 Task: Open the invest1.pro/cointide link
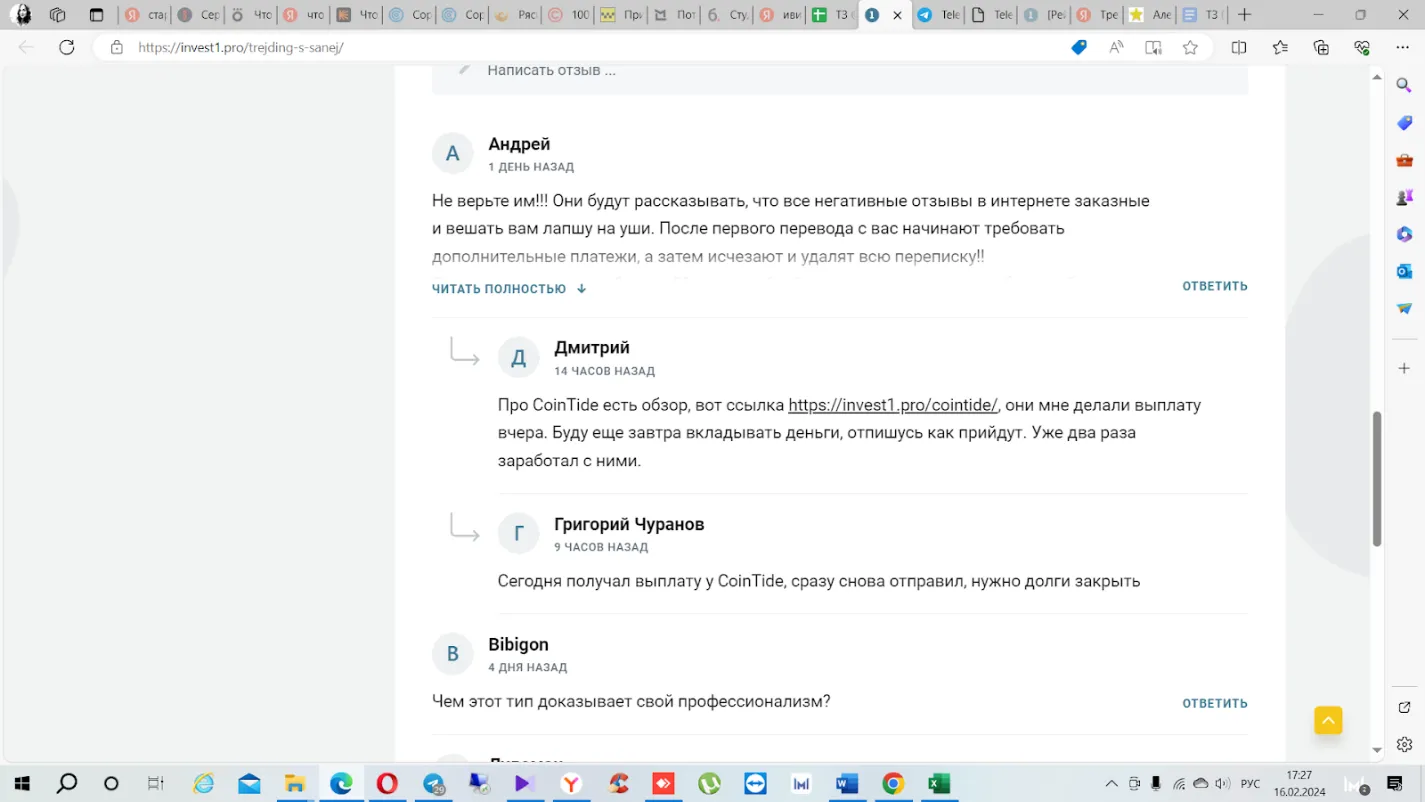(893, 405)
